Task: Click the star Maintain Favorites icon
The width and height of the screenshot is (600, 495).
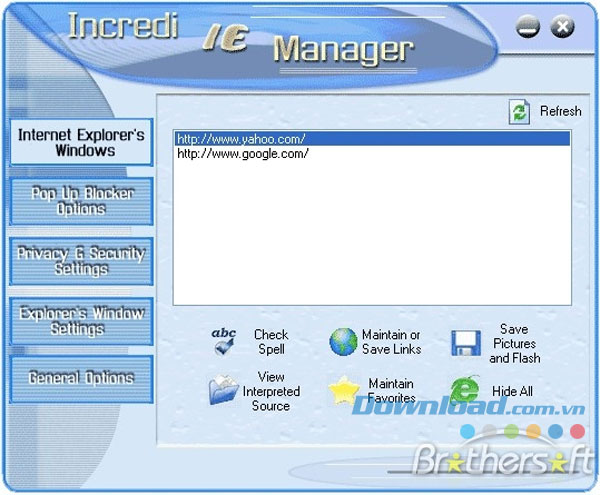Action: pos(344,390)
